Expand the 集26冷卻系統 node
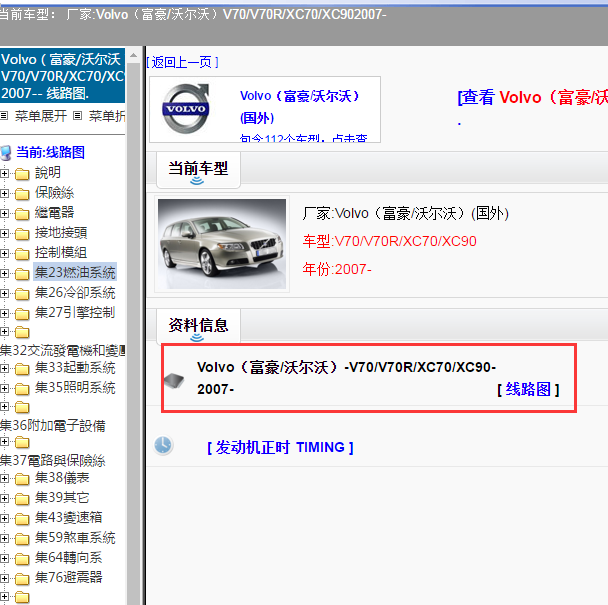Screen dimensions: 608x605 [4, 294]
